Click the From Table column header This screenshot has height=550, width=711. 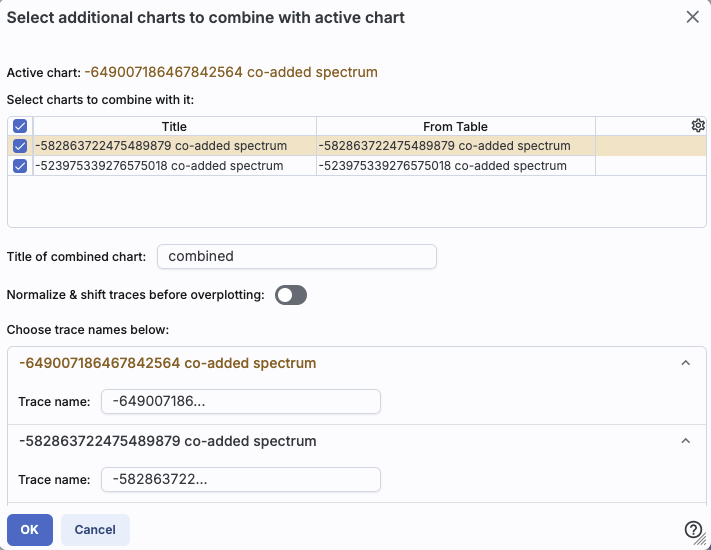pos(455,126)
